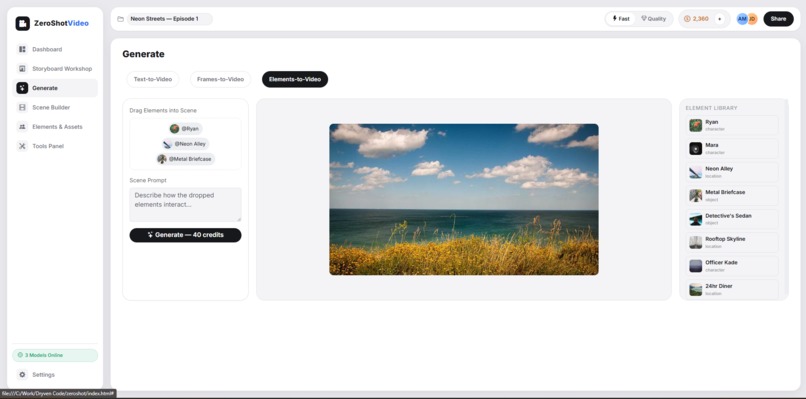Switch to the Frames-to-Video tab

(221, 79)
